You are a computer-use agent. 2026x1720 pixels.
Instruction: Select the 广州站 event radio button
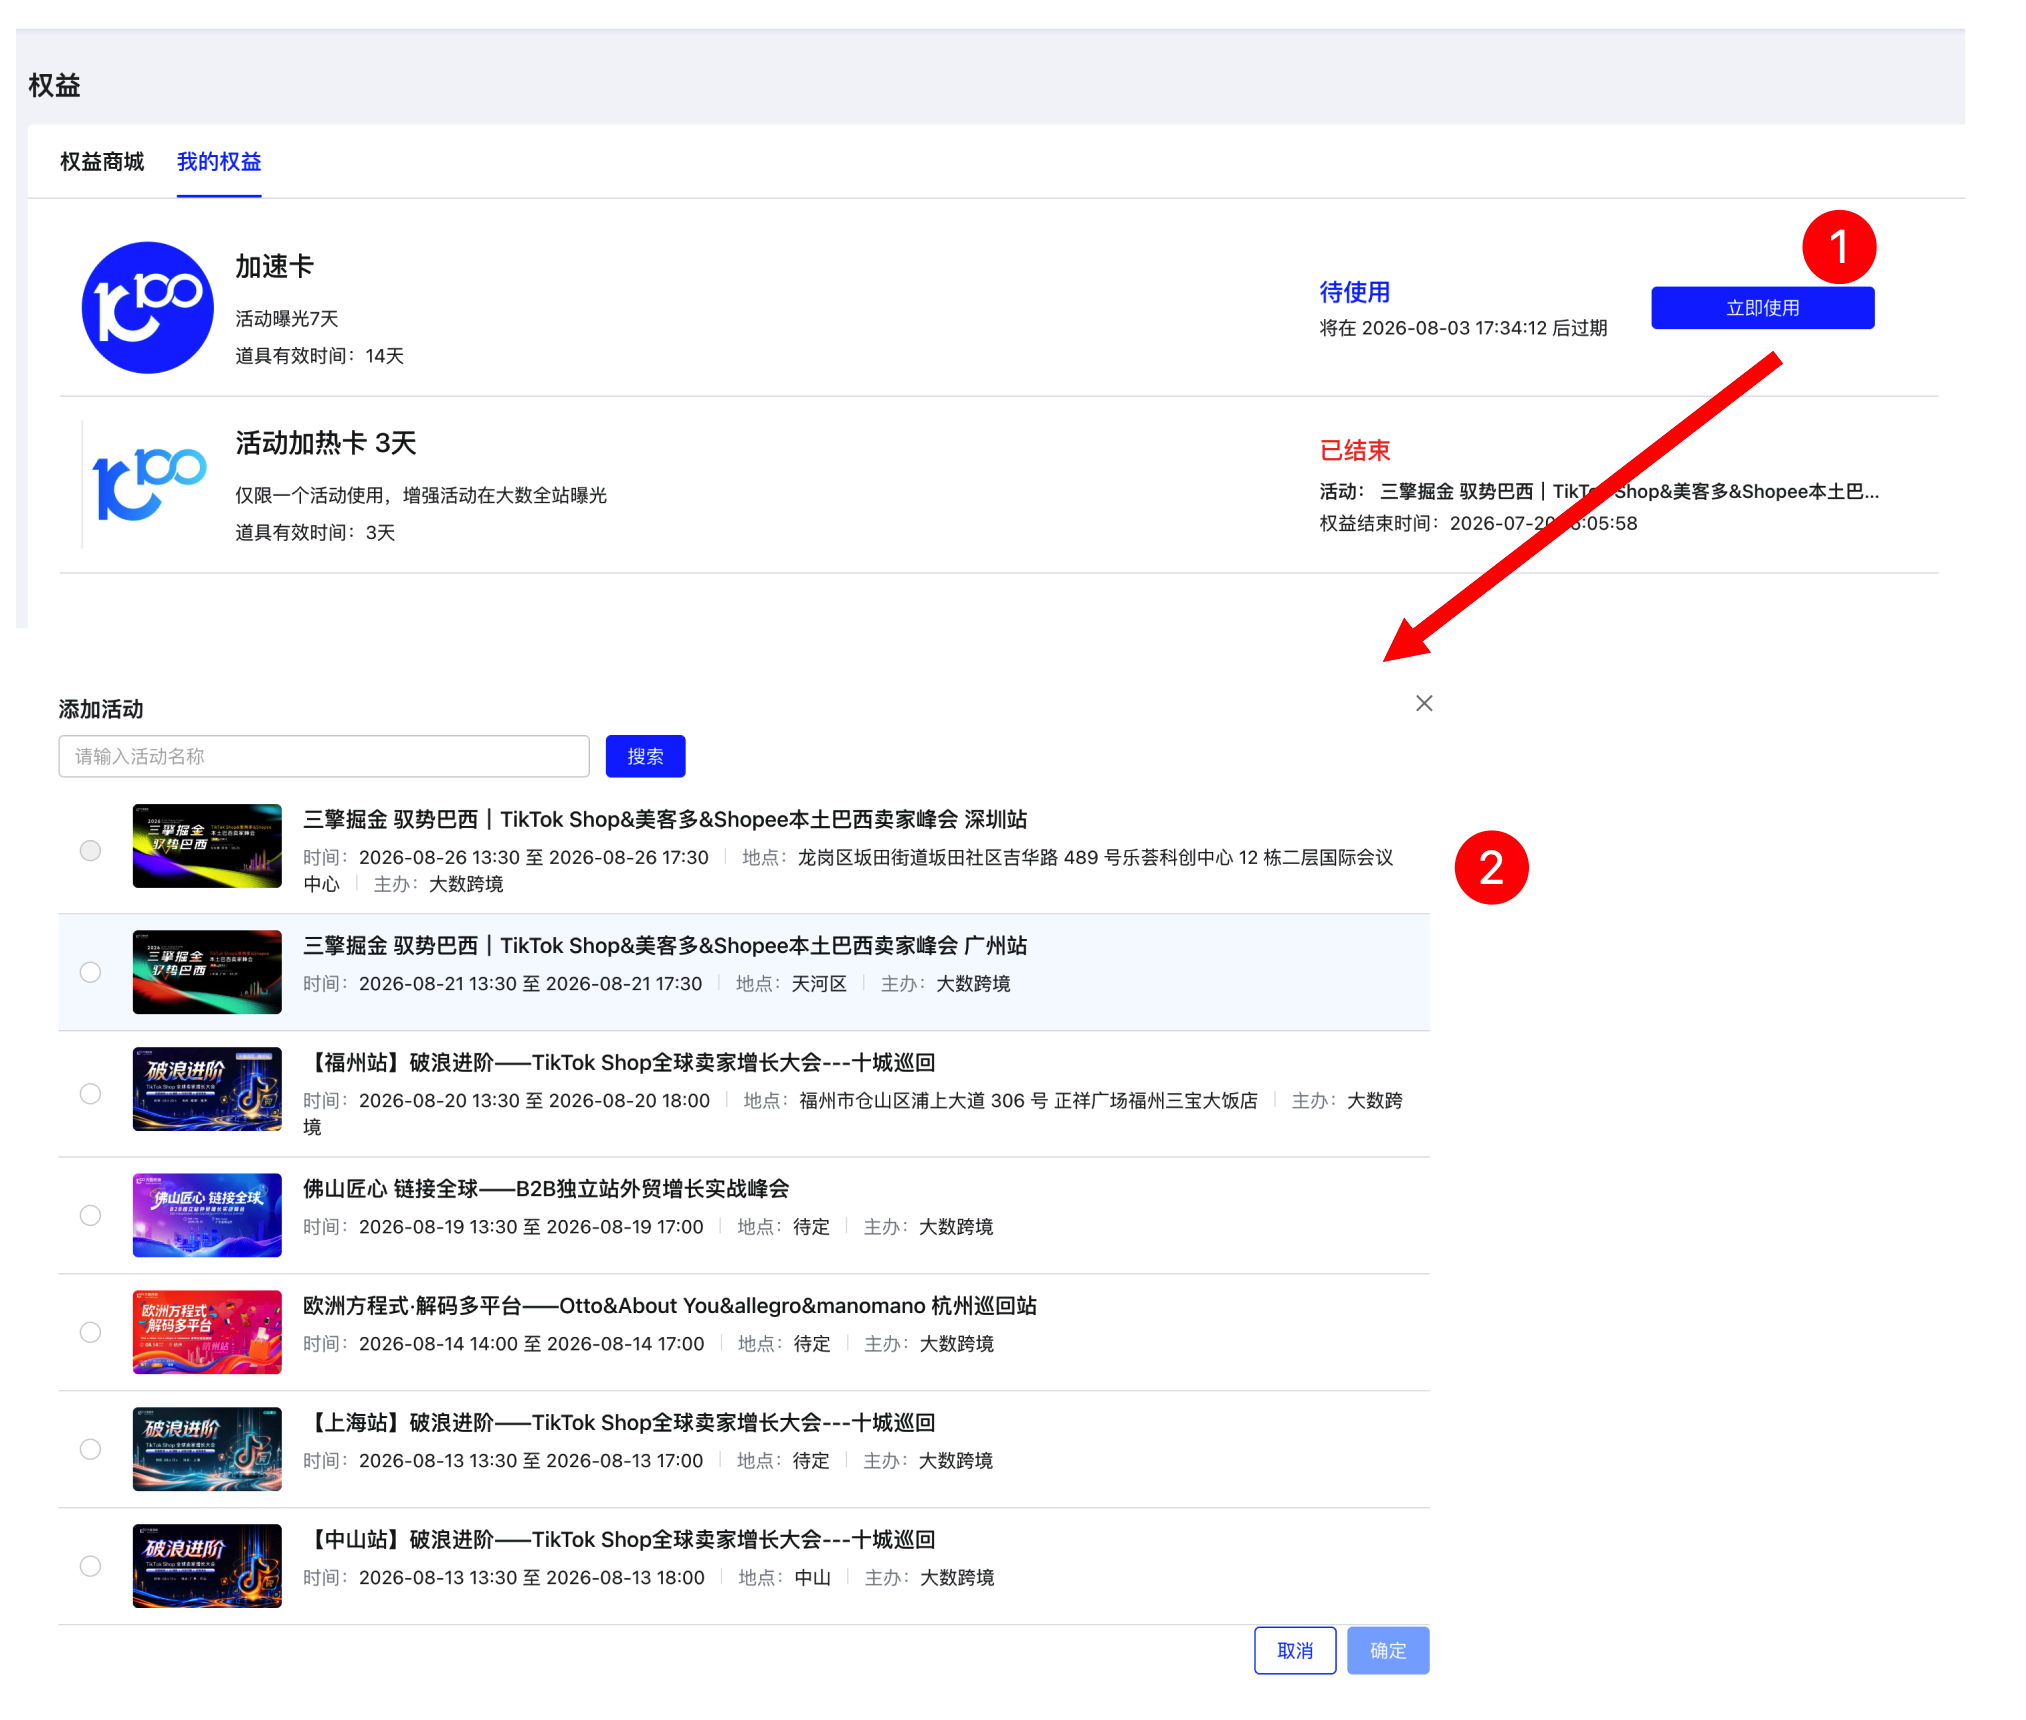(x=90, y=972)
